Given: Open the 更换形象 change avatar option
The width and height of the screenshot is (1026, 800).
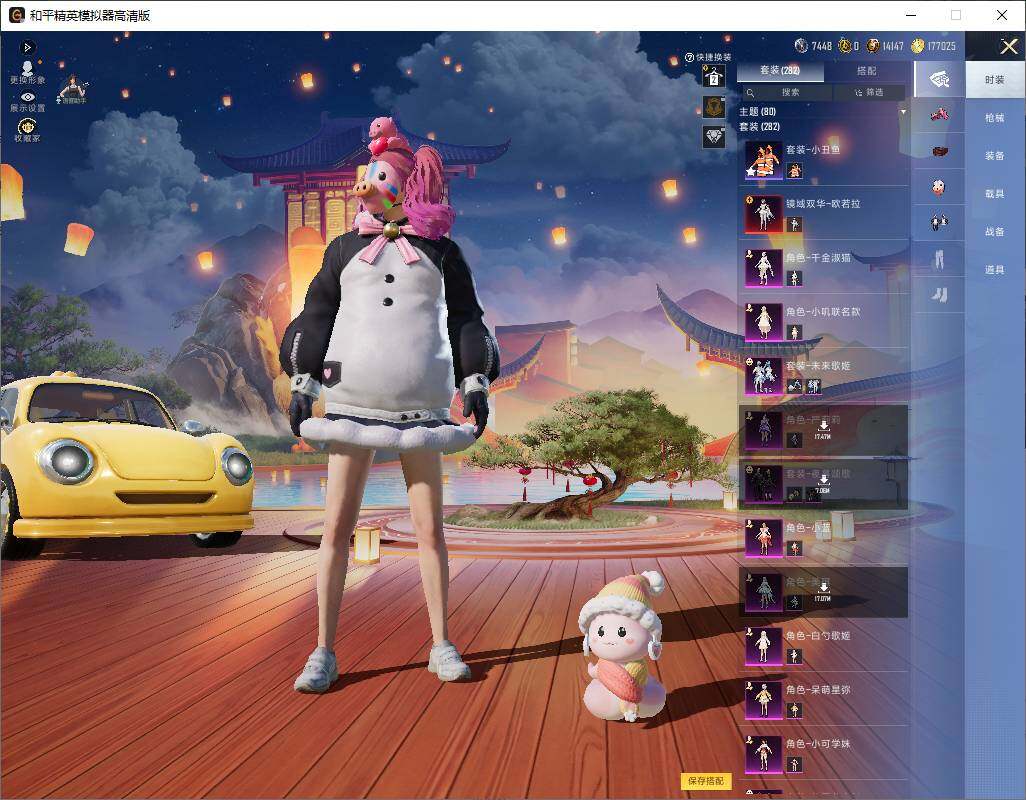Looking at the screenshot, I should 27,73.
